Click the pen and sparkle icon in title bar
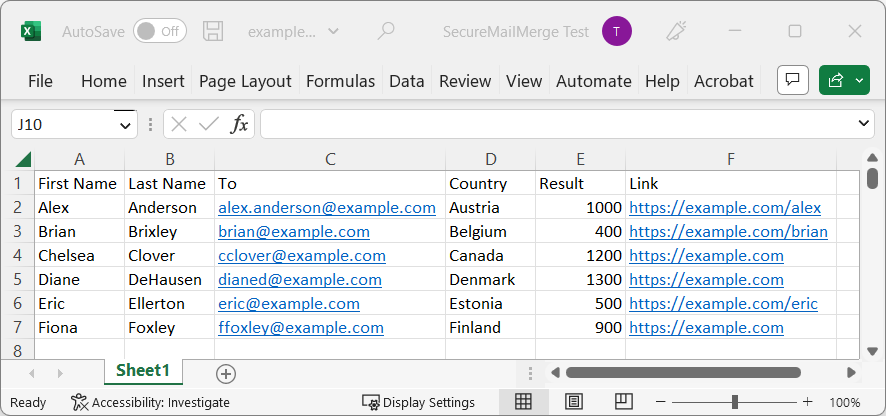 [678, 31]
